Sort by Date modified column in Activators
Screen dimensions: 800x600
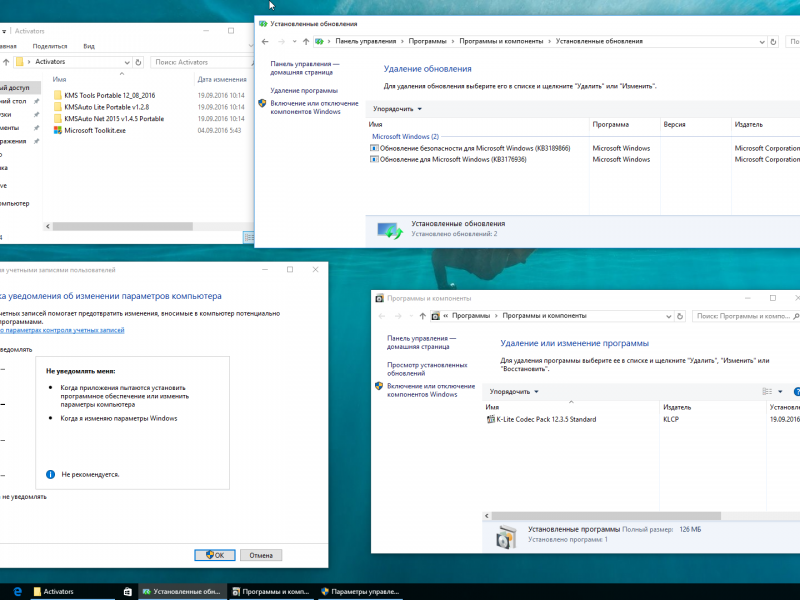coord(222,79)
